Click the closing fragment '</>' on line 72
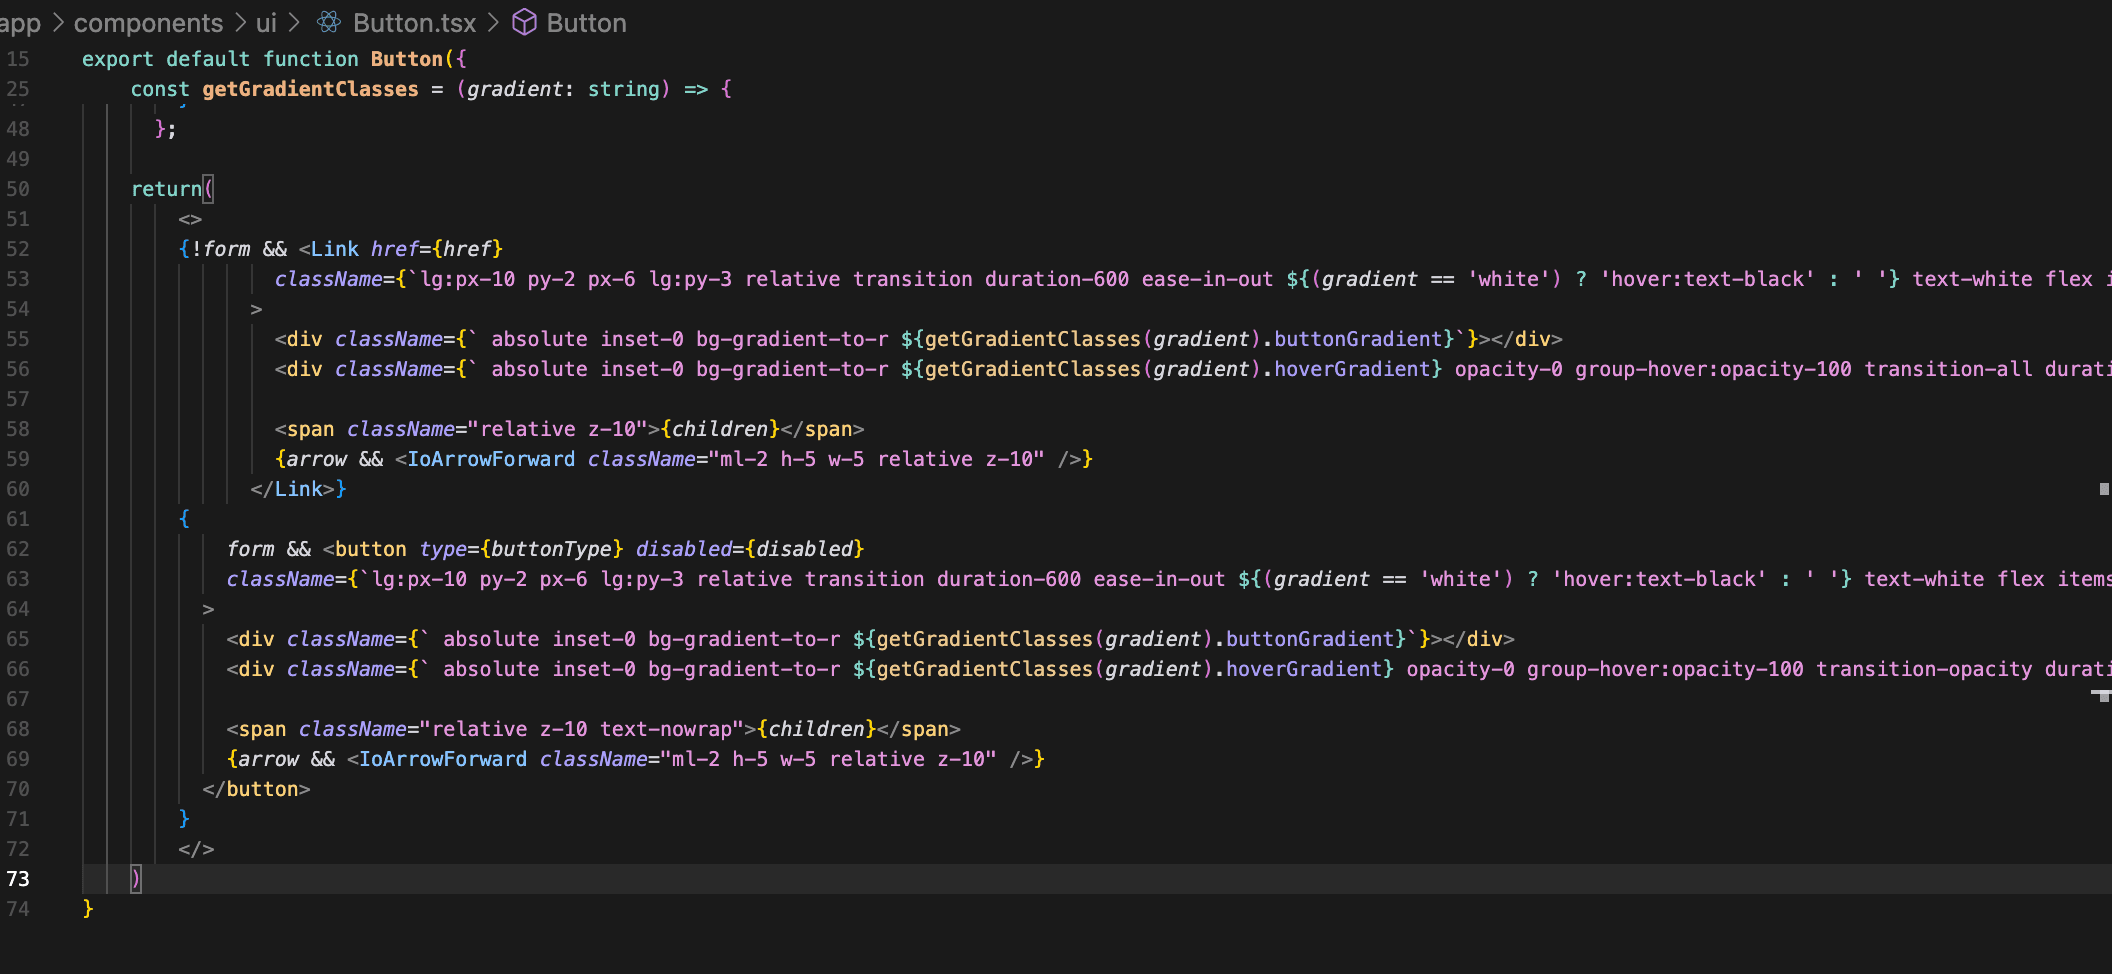Screen dimensions: 2112x974 [x=196, y=849]
